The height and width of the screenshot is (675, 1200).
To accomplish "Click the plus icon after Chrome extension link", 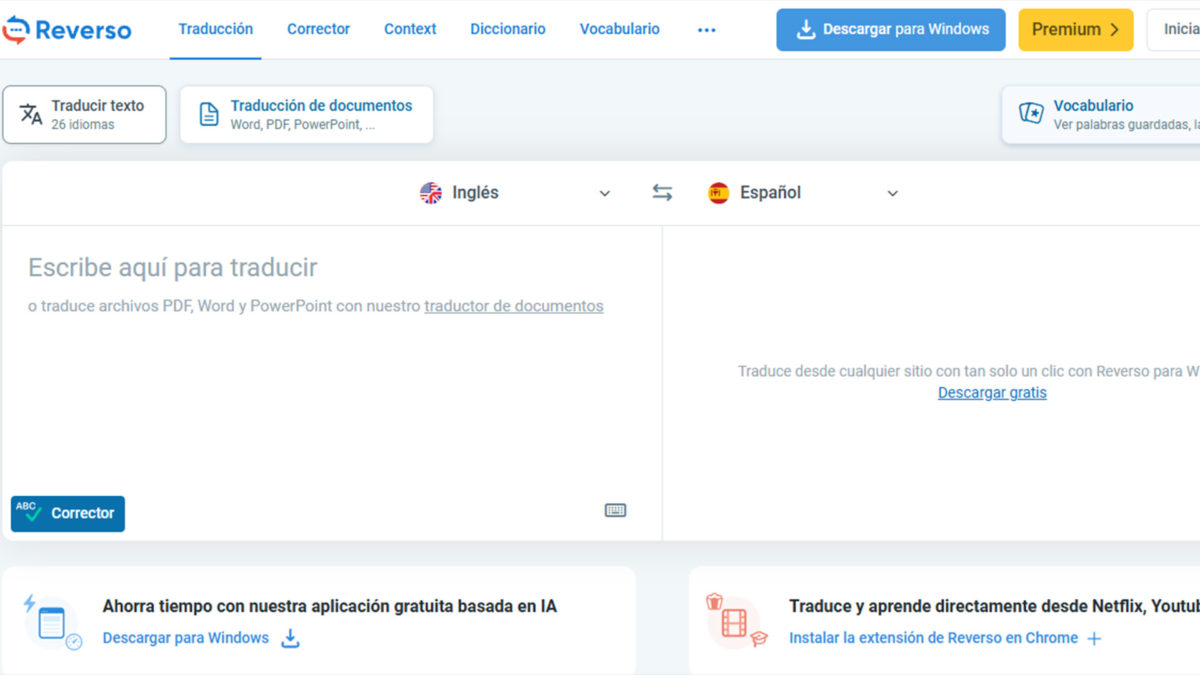I will click(1094, 638).
